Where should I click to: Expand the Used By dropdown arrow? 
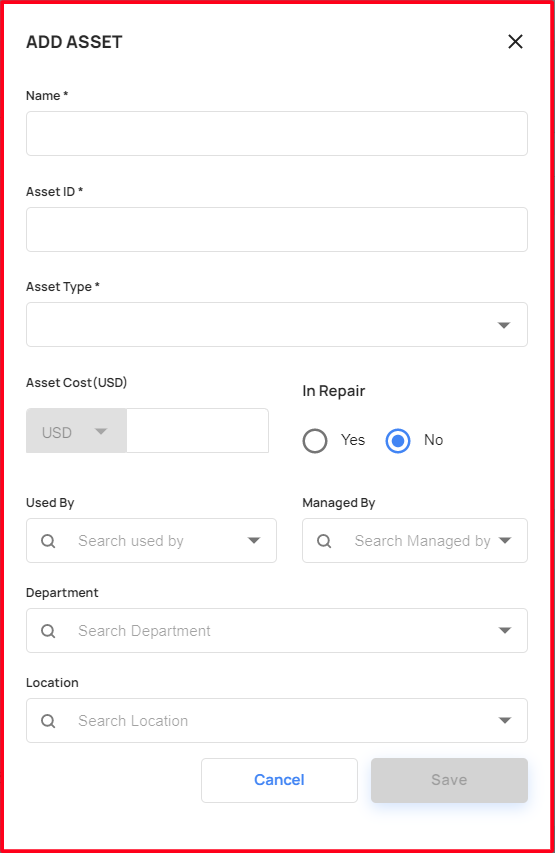click(254, 540)
